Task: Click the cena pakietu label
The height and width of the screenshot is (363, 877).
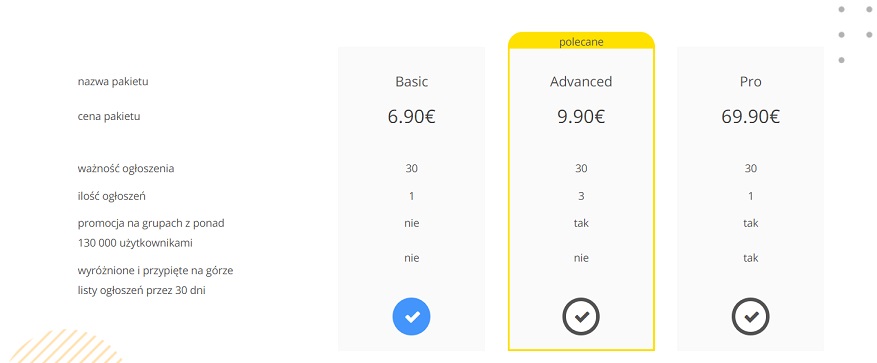Action: click(109, 117)
